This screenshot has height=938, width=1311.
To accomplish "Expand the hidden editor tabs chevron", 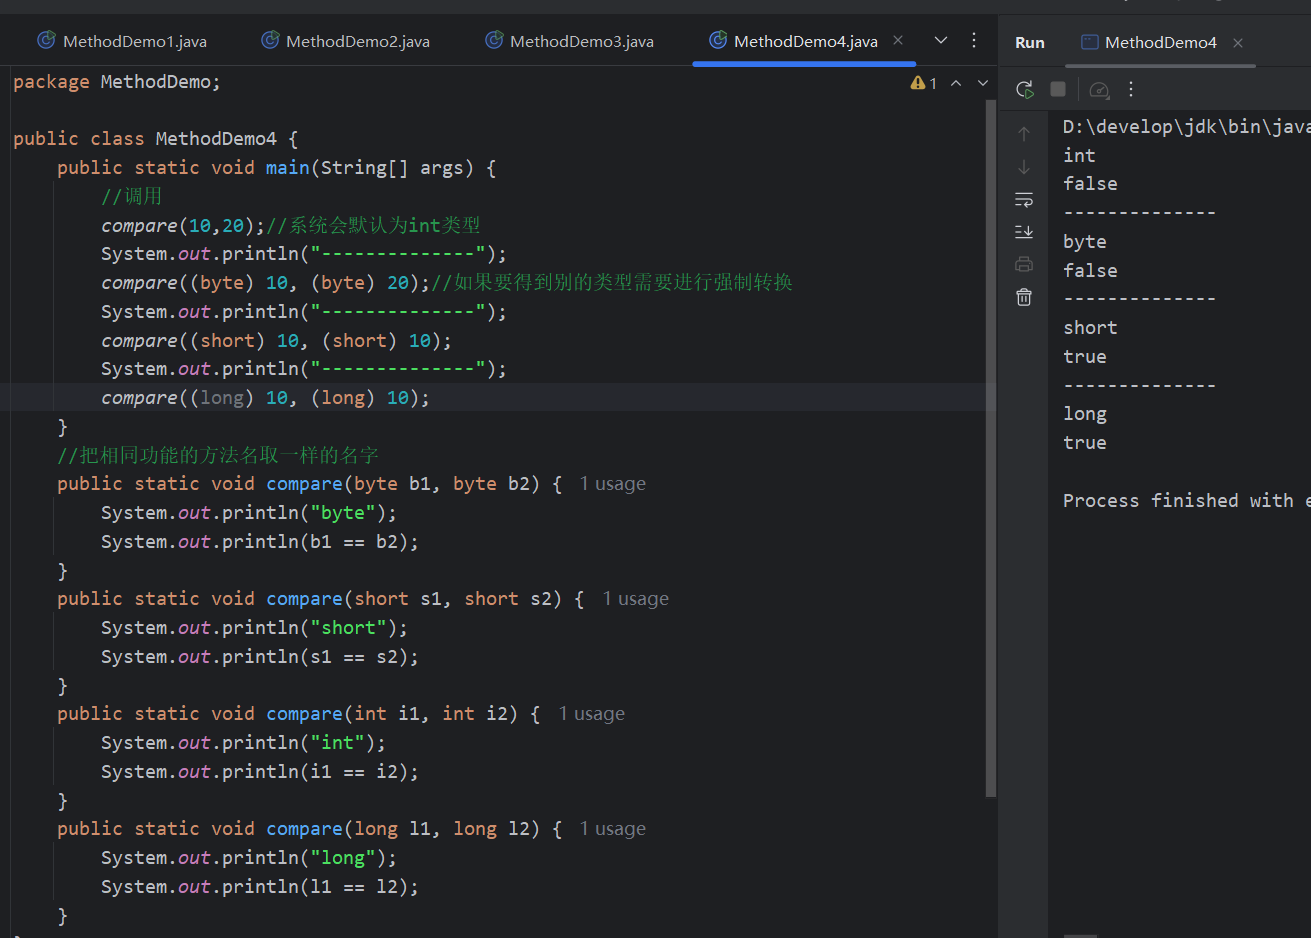I will 941,40.
